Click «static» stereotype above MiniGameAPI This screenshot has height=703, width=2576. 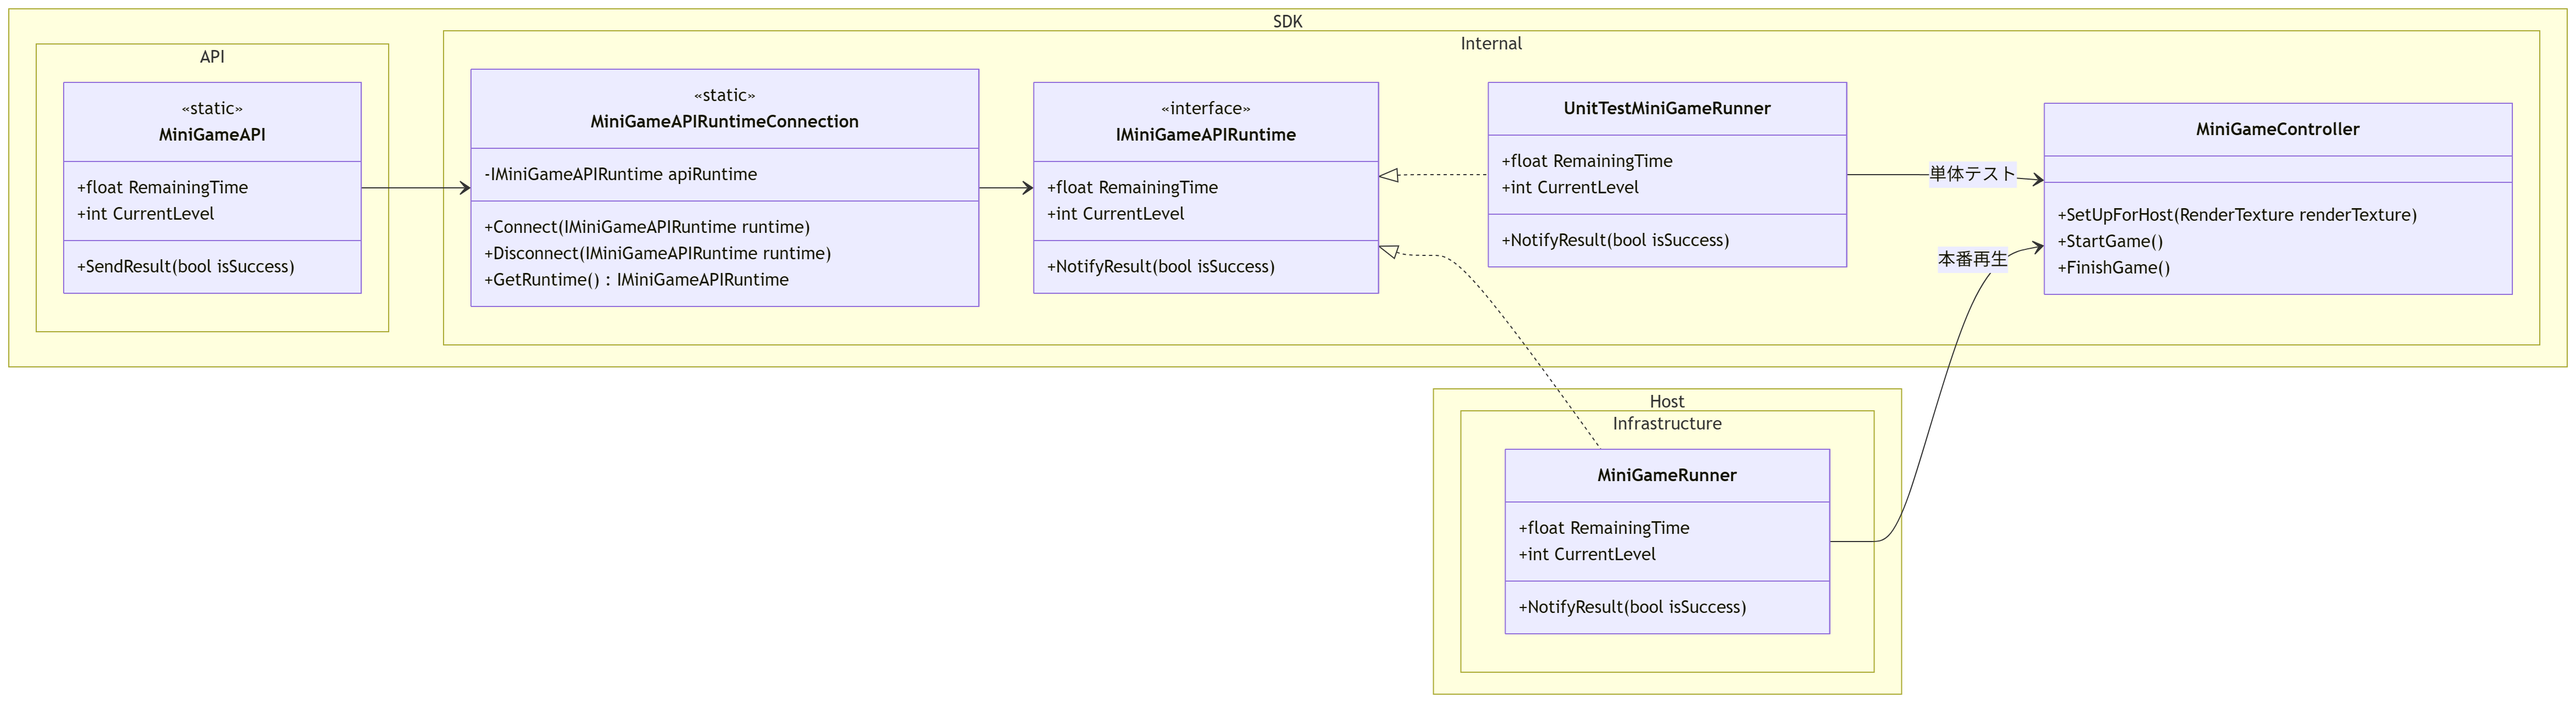pyautogui.click(x=212, y=108)
